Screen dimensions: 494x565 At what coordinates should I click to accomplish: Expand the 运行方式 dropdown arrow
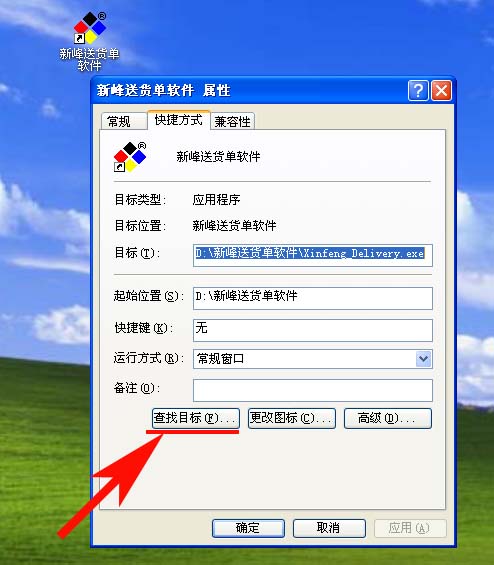tap(423, 359)
